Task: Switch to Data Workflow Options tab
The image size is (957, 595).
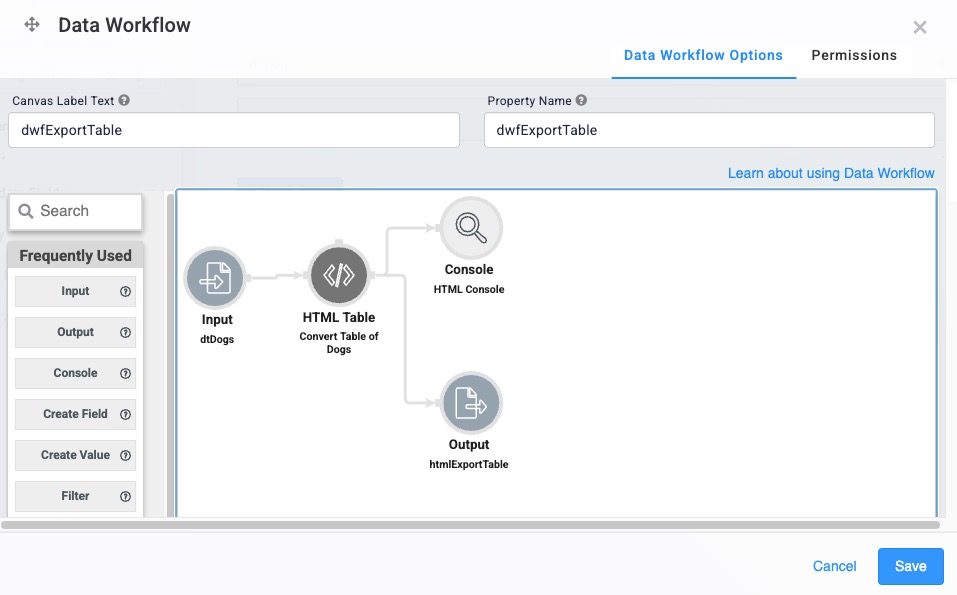Action: click(x=703, y=55)
